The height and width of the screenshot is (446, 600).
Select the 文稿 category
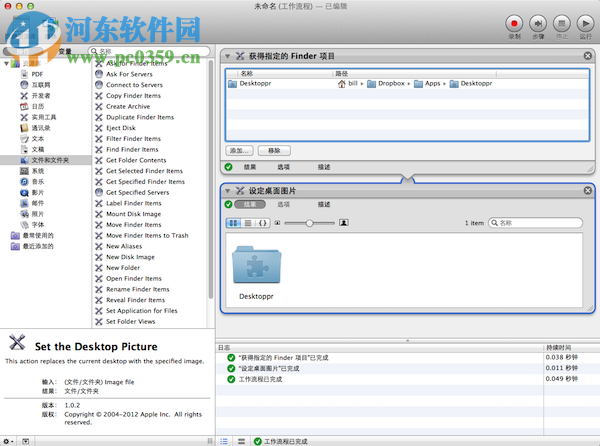point(32,149)
